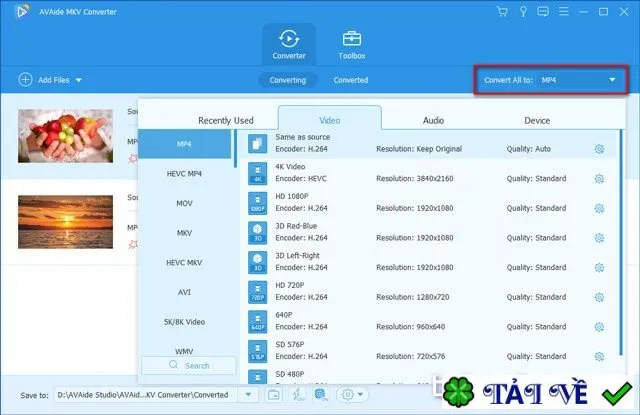Open the output folder icon
The width and height of the screenshot is (640, 415).
tap(273, 395)
